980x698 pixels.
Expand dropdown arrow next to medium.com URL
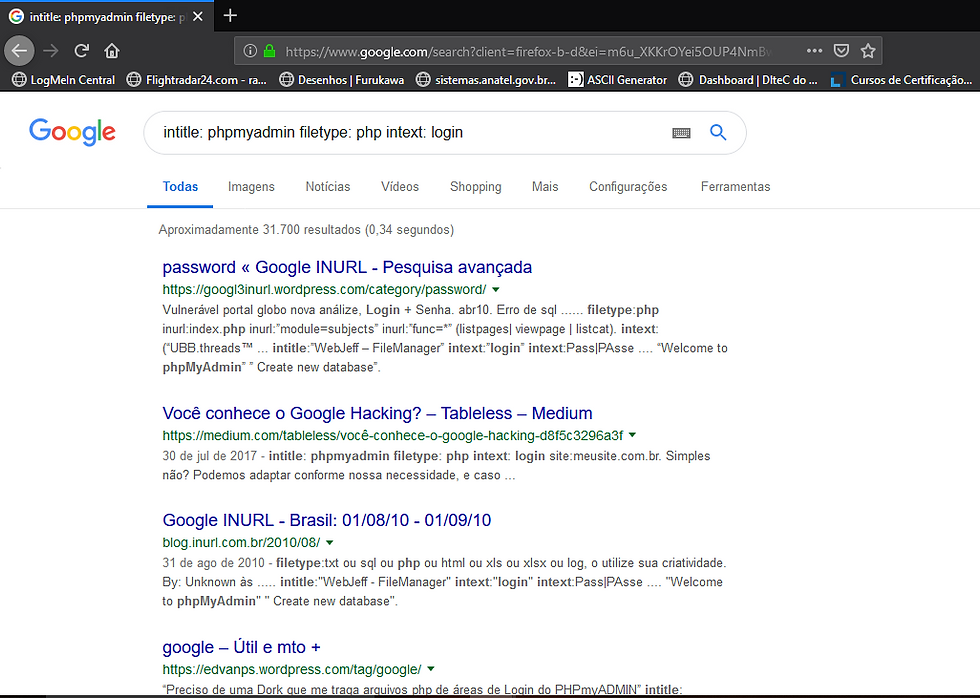tap(632, 436)
